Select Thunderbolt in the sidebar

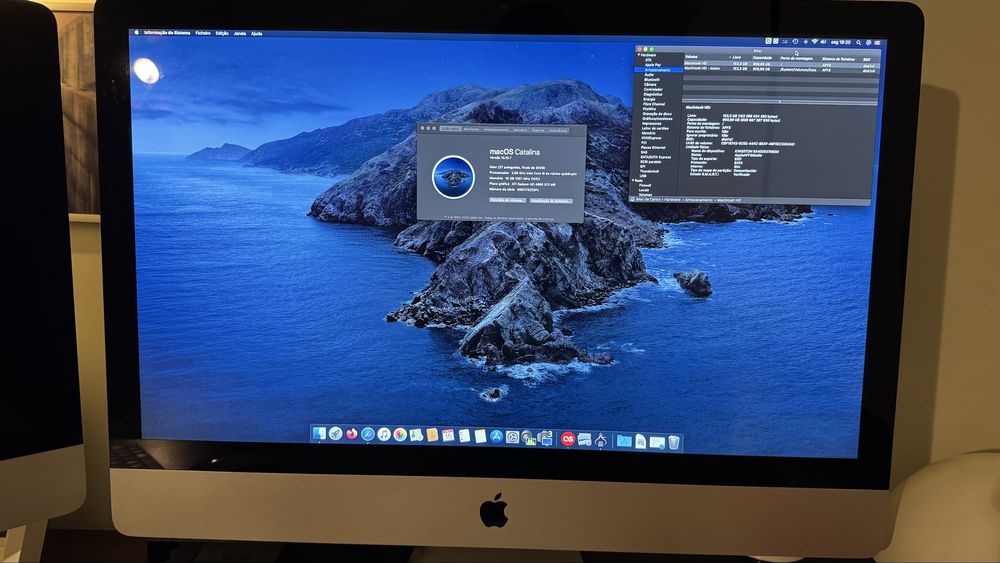pyautogui.click(x=650, y=172)
